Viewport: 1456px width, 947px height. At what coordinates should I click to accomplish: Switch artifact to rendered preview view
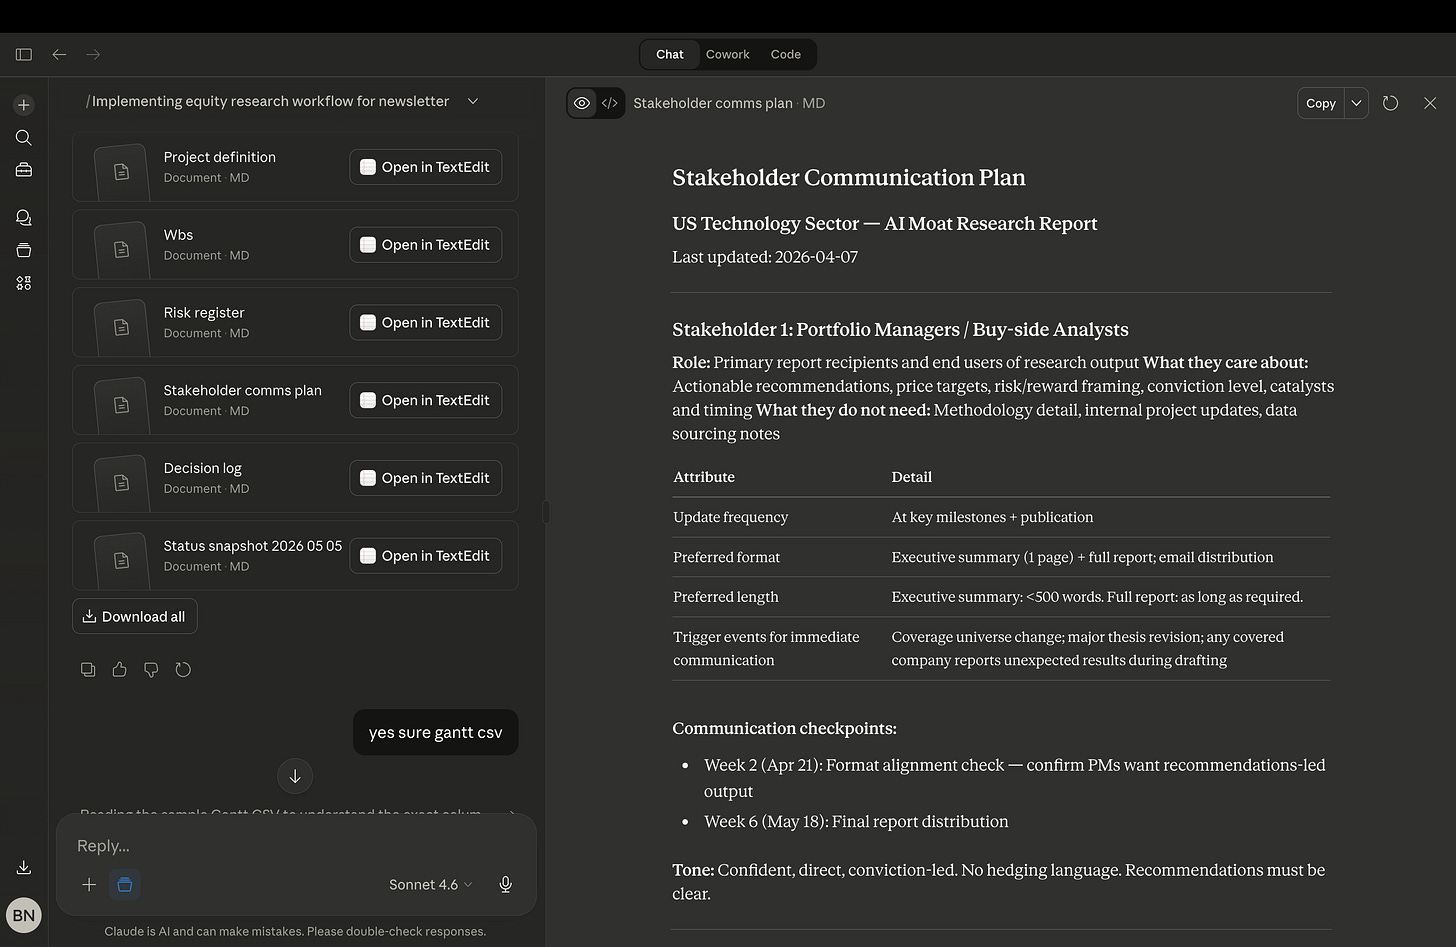pos(582,103)
